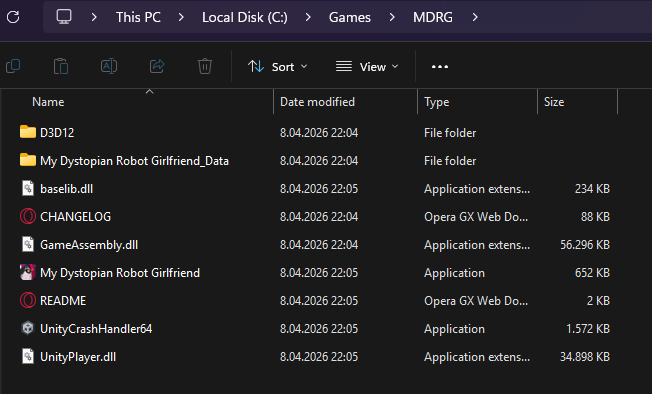
Task: Click the UnityPlayer.dll file icon
Action: pos(28,357)
